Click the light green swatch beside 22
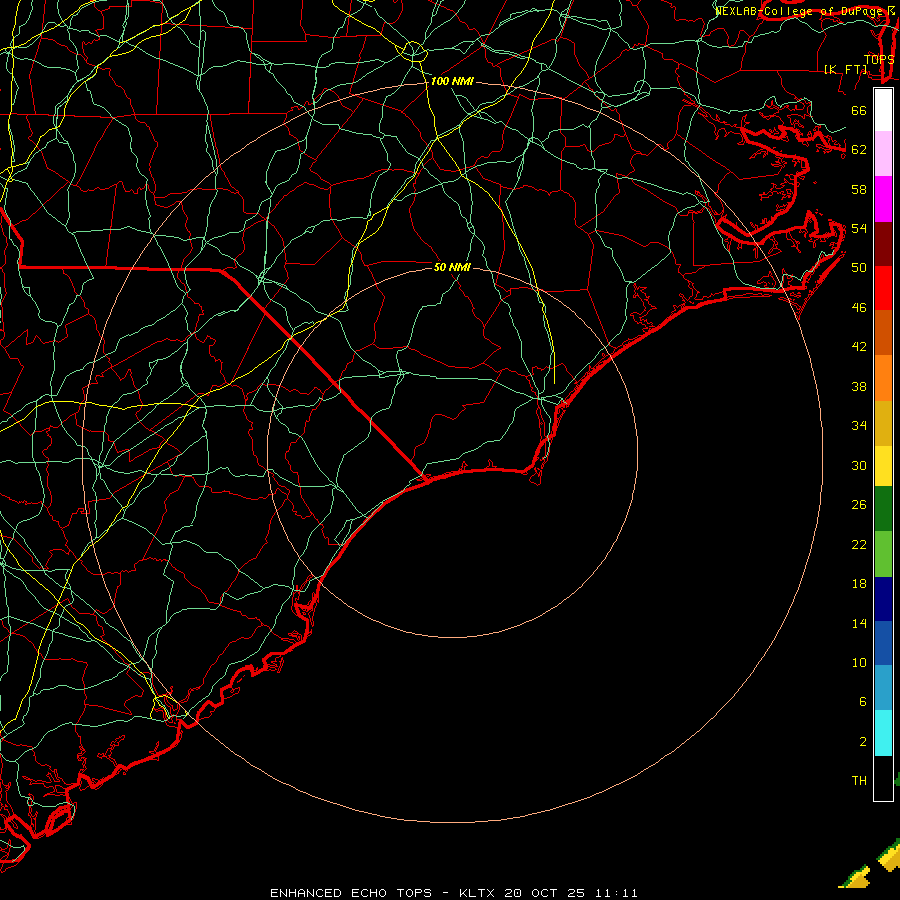This screenshot has height=900, width=900. pos(883,554)
